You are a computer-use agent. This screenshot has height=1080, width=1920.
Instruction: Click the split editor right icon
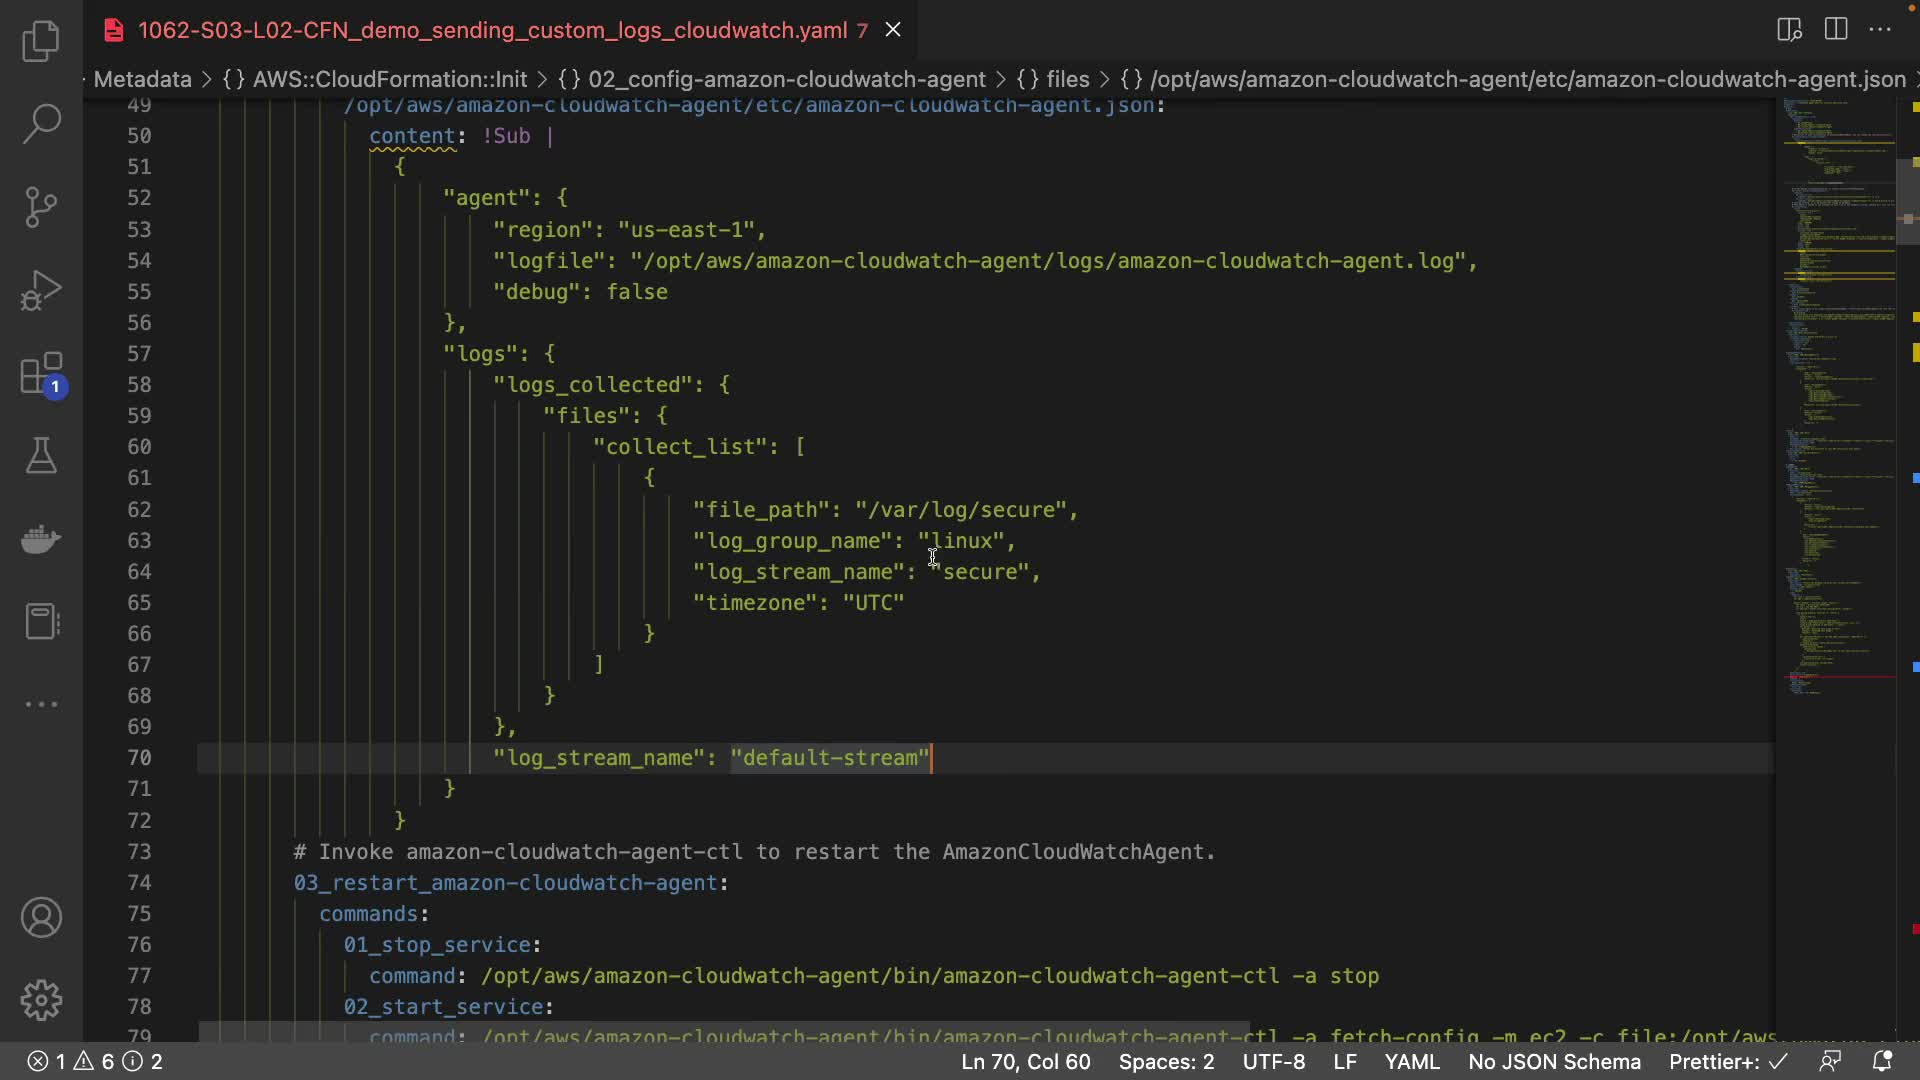pos(1836,29)
